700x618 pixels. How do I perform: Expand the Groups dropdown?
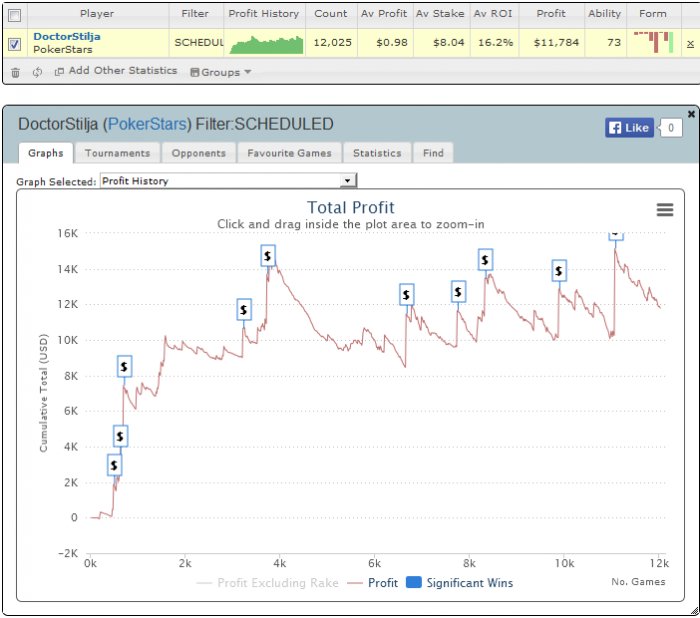pyautogui.click(x=221, y=72)
